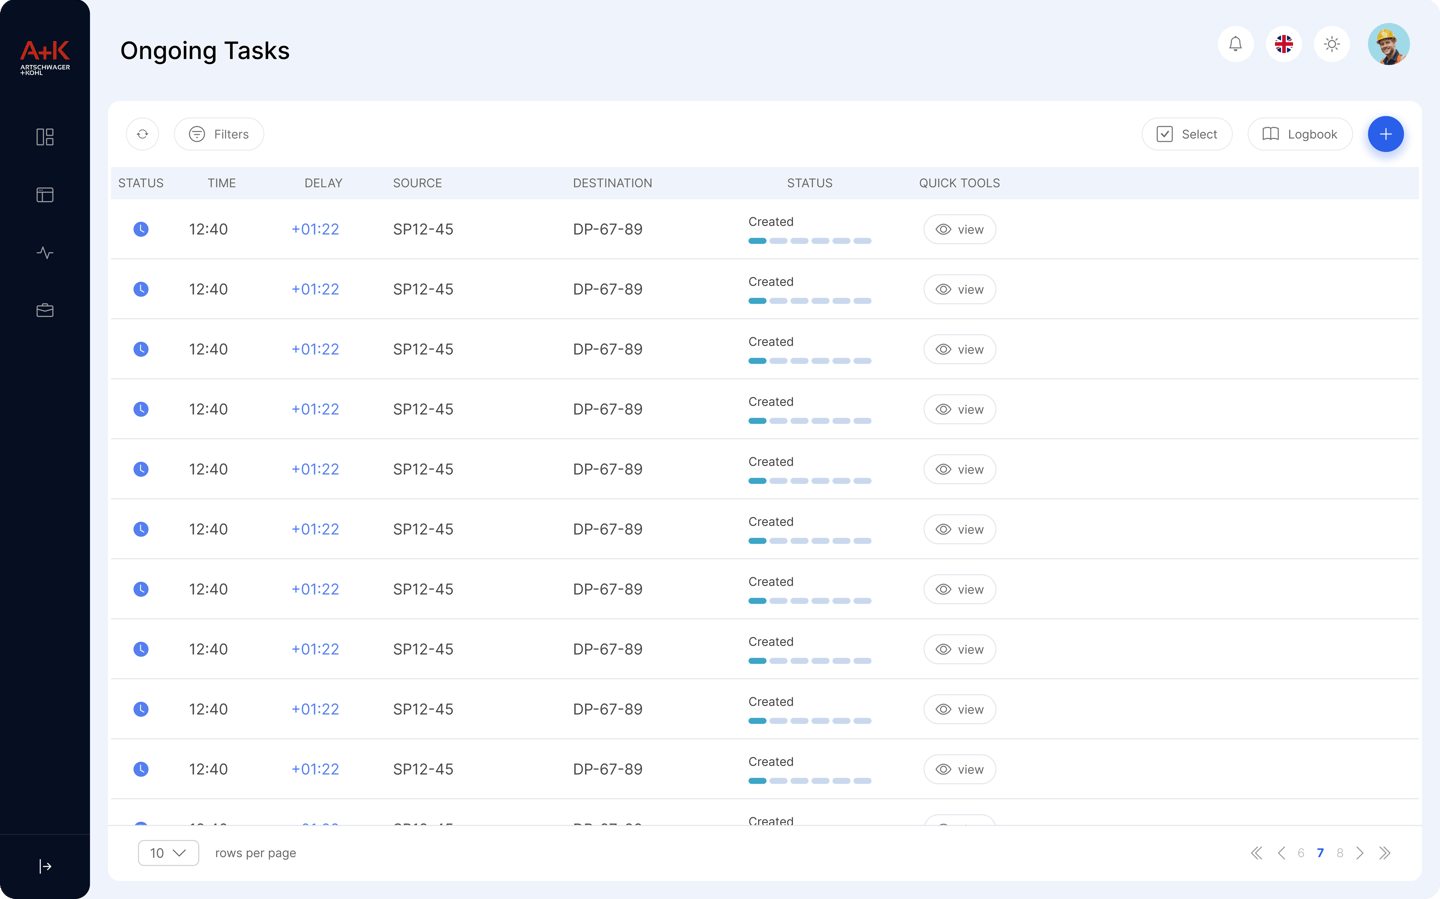Click the refresh tasks icon
The width and height of the screenshot is (1440, 899).
143,134
